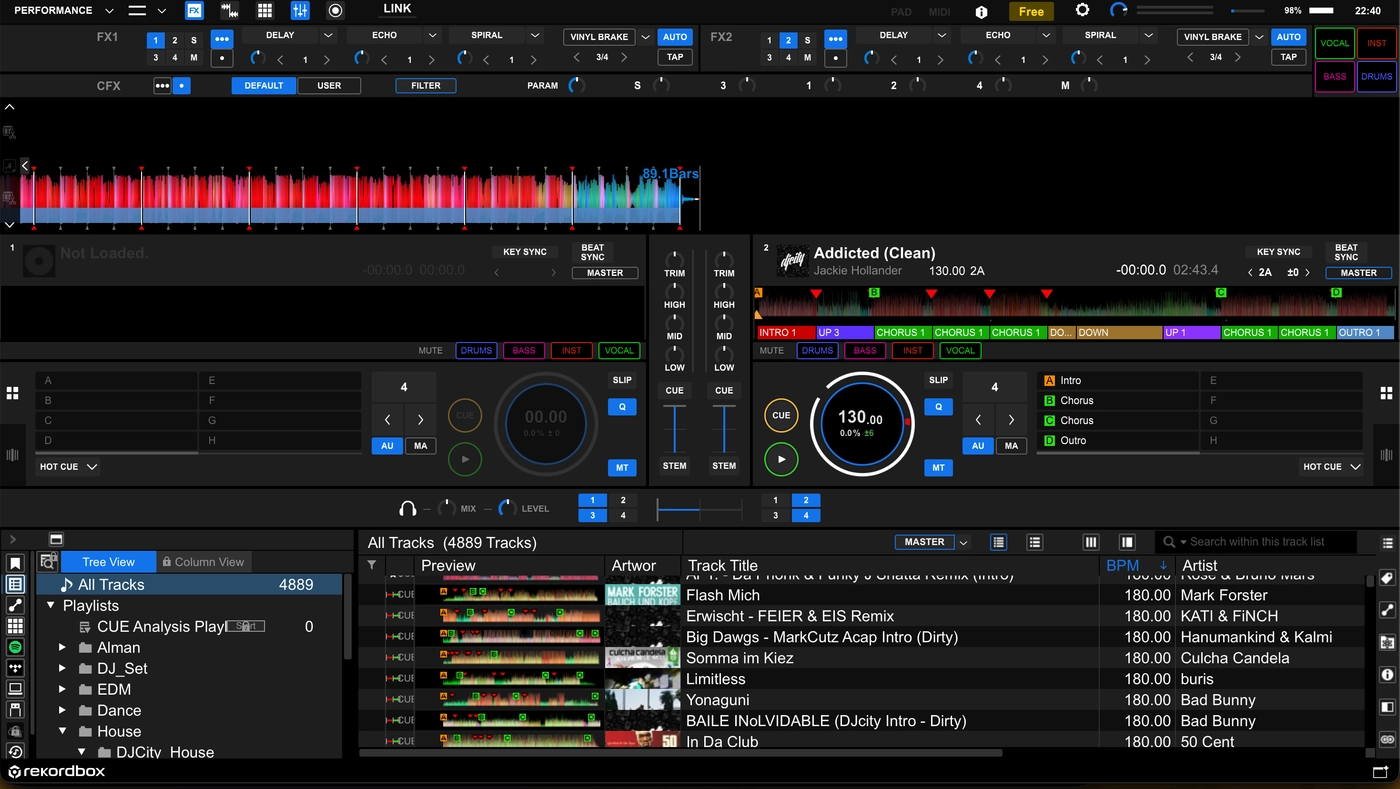Mute VOCAL stem on deck 1

coord(619,351)
